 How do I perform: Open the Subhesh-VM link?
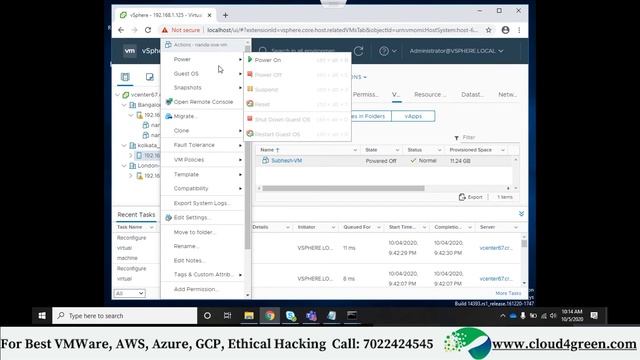[x=287, y=161]
